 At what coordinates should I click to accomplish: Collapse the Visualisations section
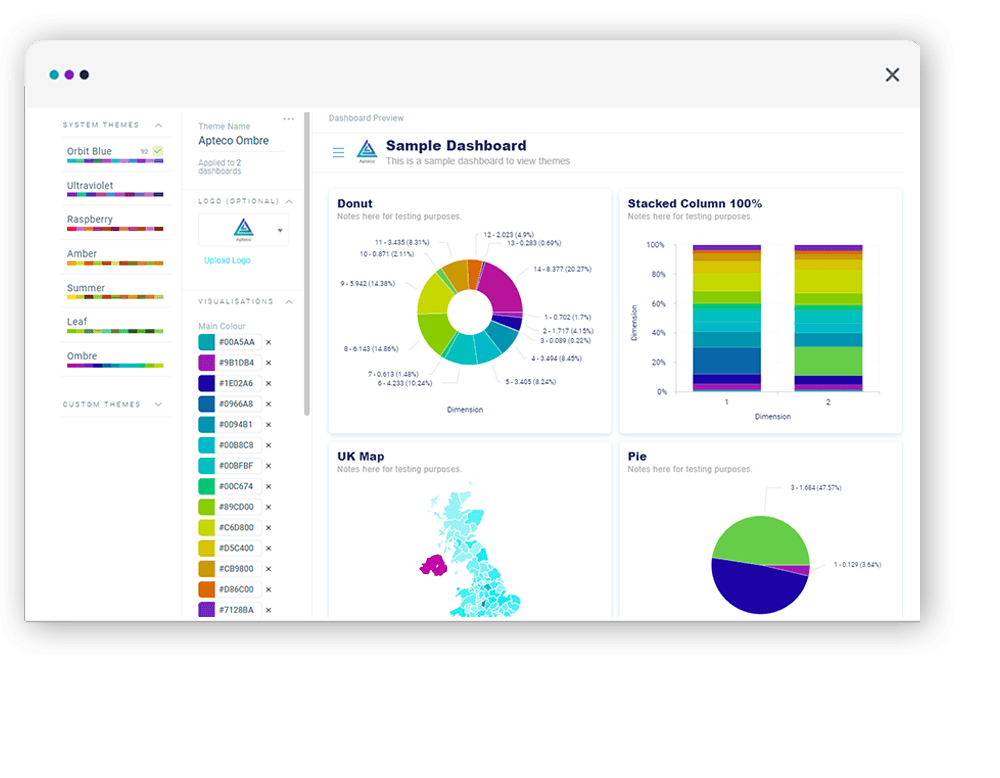point(290,300)
